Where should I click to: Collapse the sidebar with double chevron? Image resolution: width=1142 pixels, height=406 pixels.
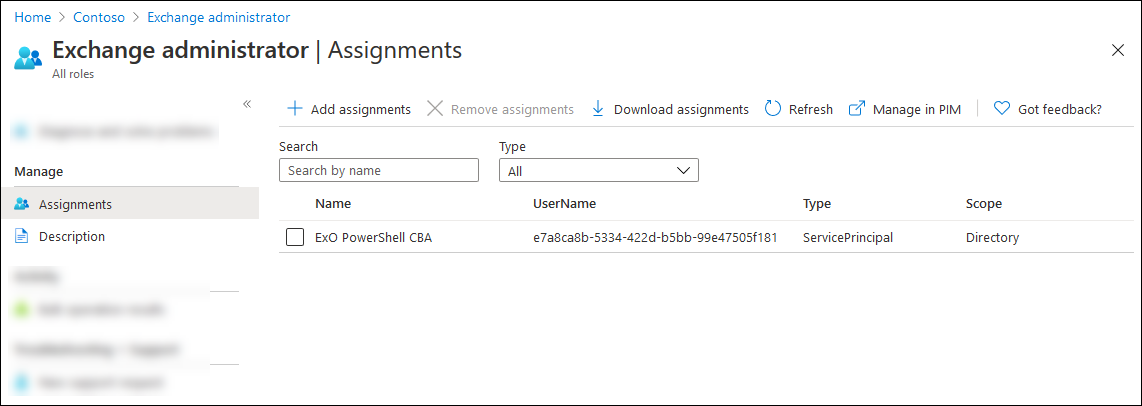(247, 104)
